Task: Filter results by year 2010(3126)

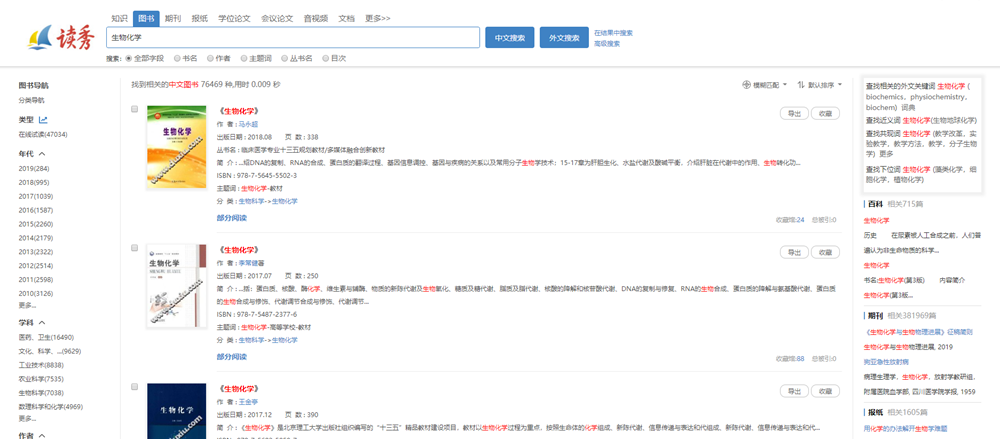Action: [x=36, y=294]
